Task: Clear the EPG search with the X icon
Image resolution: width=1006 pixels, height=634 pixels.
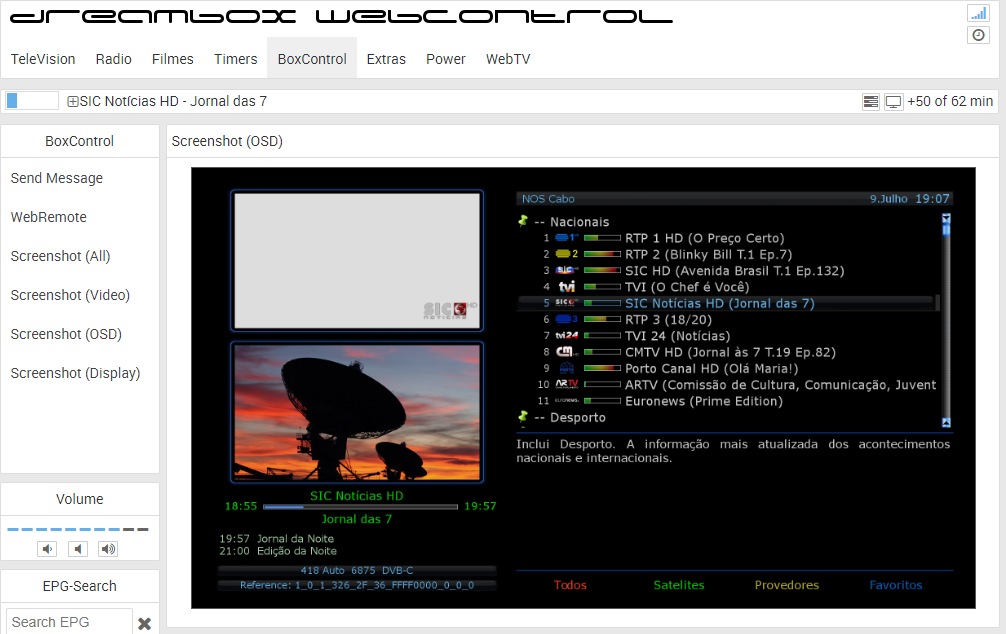Action: point(144,623)
